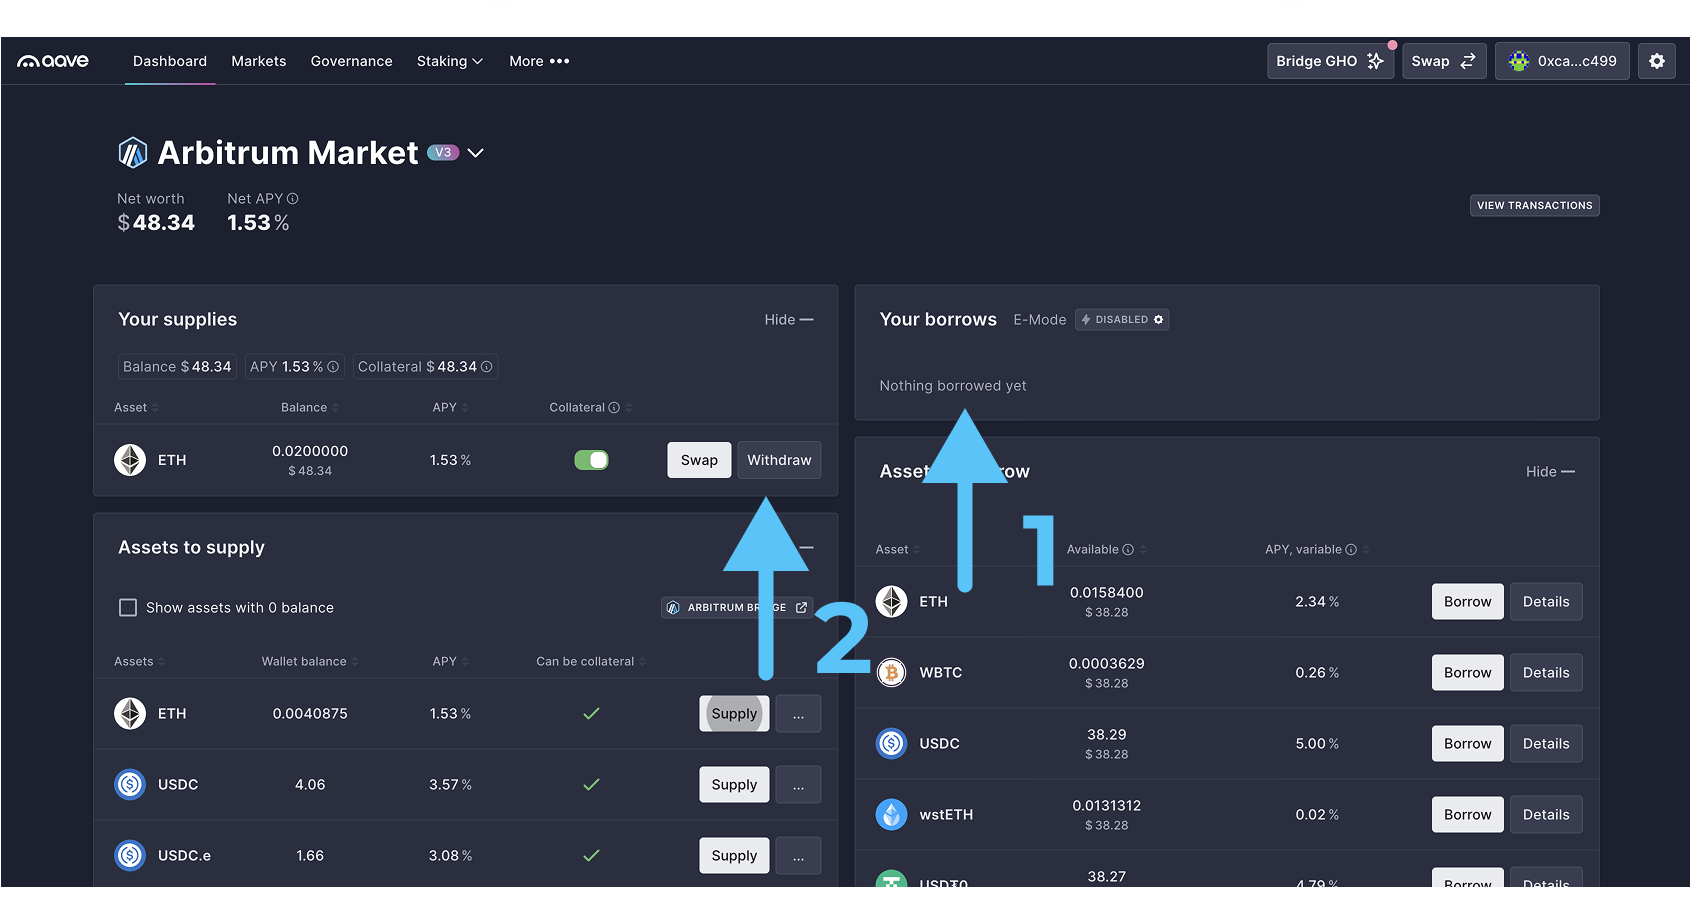The width and height of the screenshot is (1691, 923).
Task: Click the Collateral column info icon
Action: (x=614, y=408)
